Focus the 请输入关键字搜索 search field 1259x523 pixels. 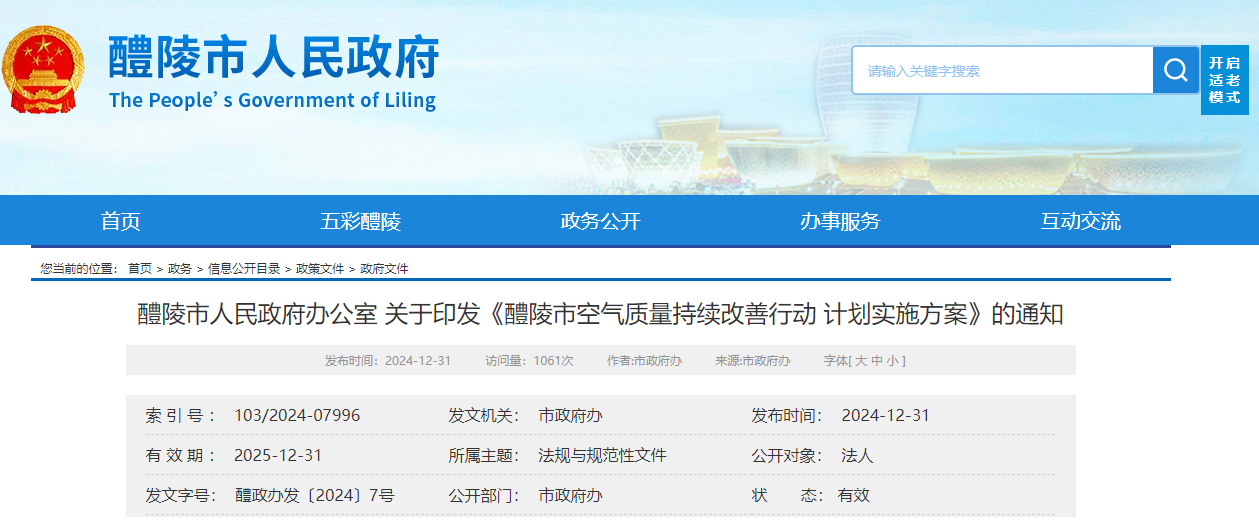tap(1002, 71)
